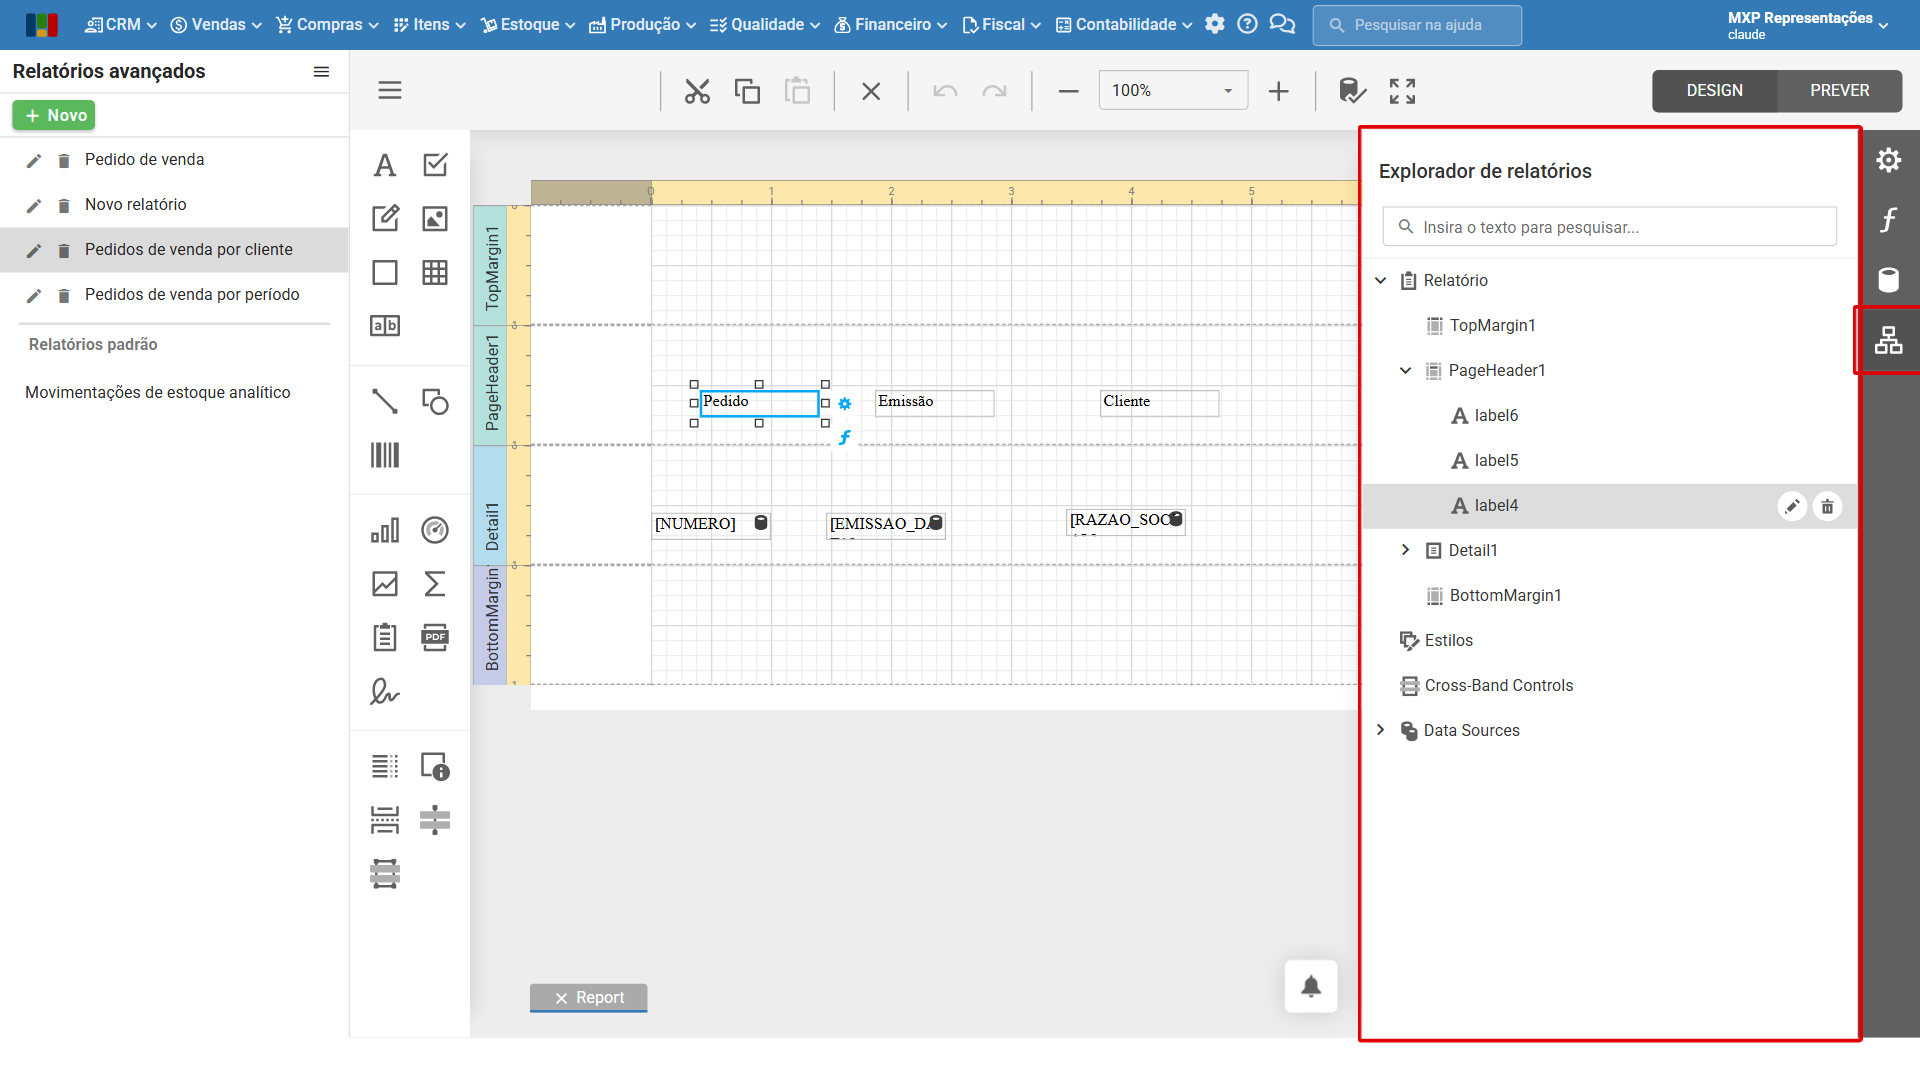Open the Estoque menu

click(x=528, y=25)
